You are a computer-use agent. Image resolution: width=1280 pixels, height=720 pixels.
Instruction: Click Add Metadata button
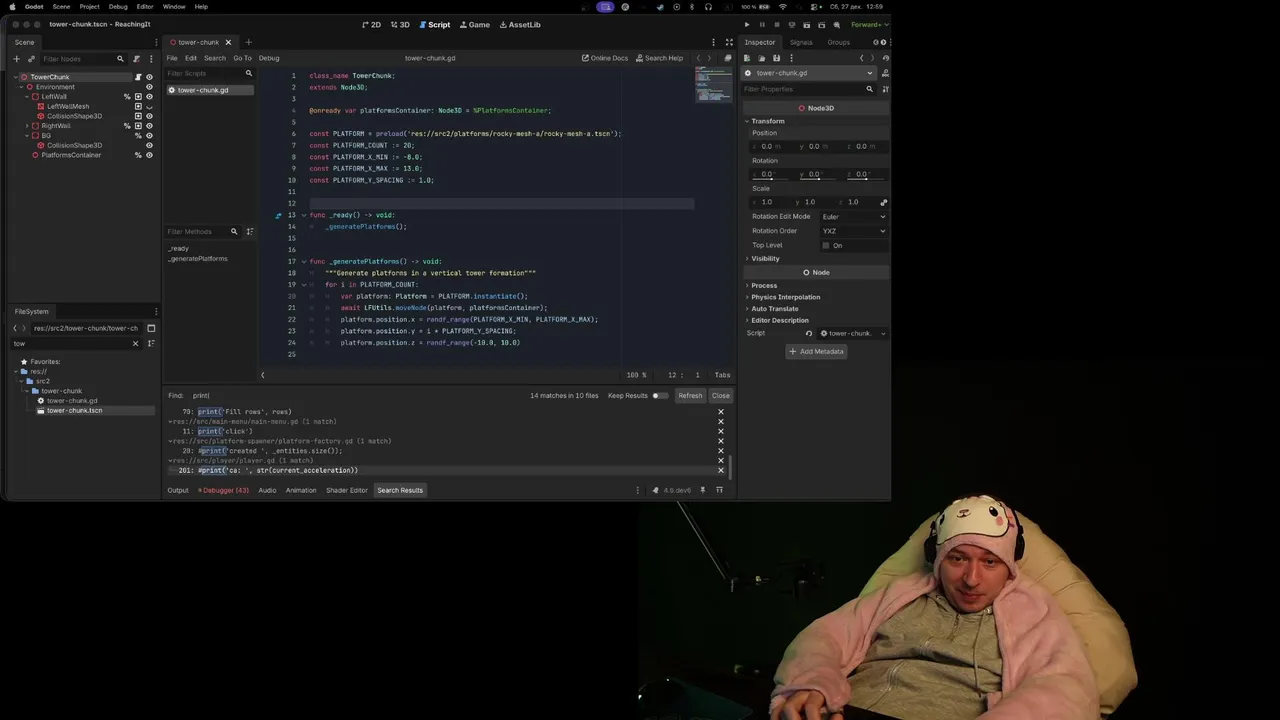coord(816,352)
